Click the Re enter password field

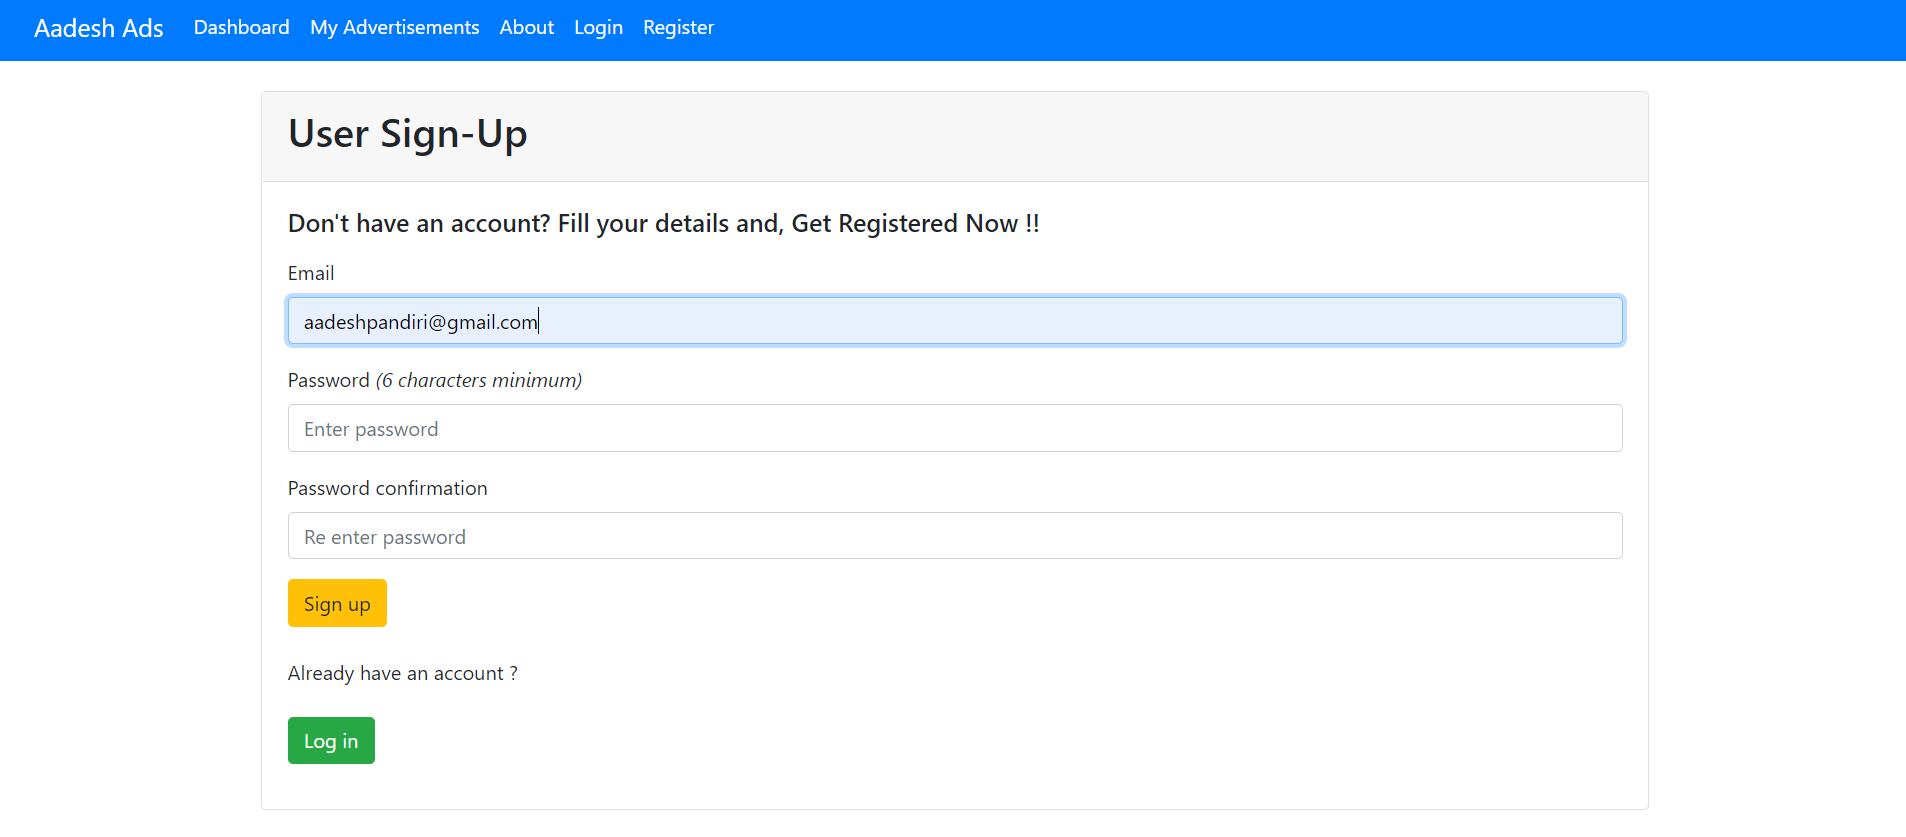(955, 536)
